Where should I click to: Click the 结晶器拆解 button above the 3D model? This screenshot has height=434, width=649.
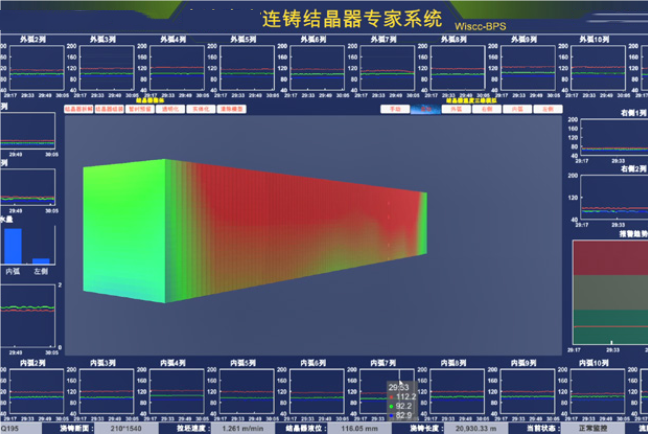(x=79, y=108)
